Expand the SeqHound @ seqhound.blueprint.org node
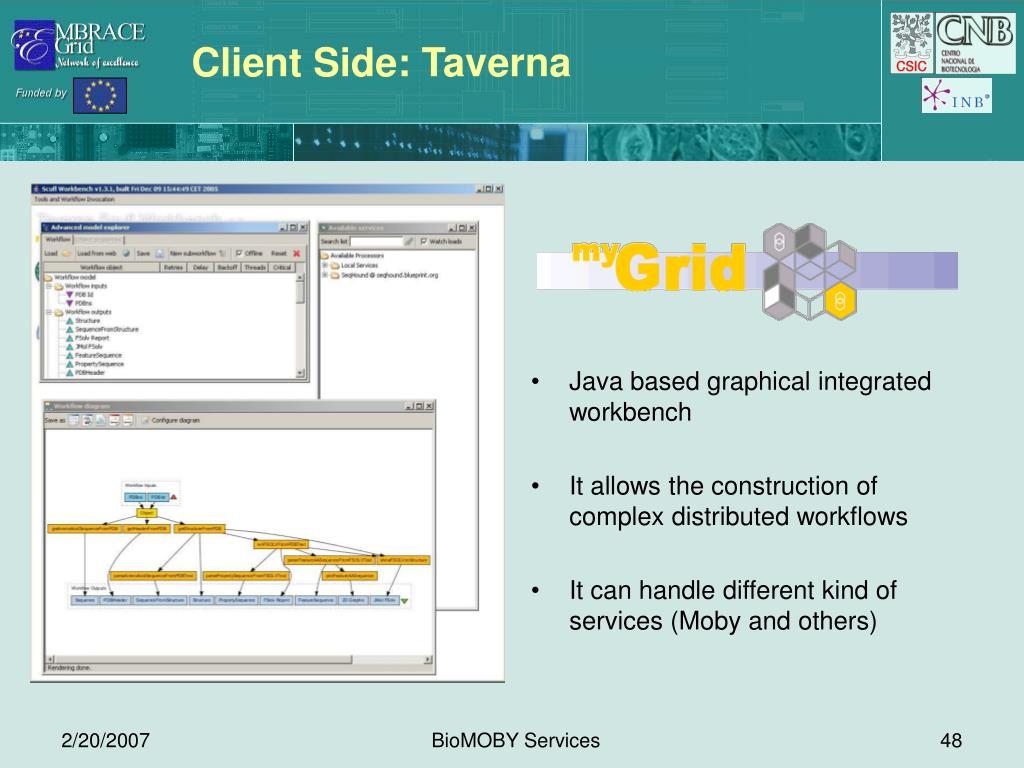This screenshot has height=768, width=1024. pos(325,276)
